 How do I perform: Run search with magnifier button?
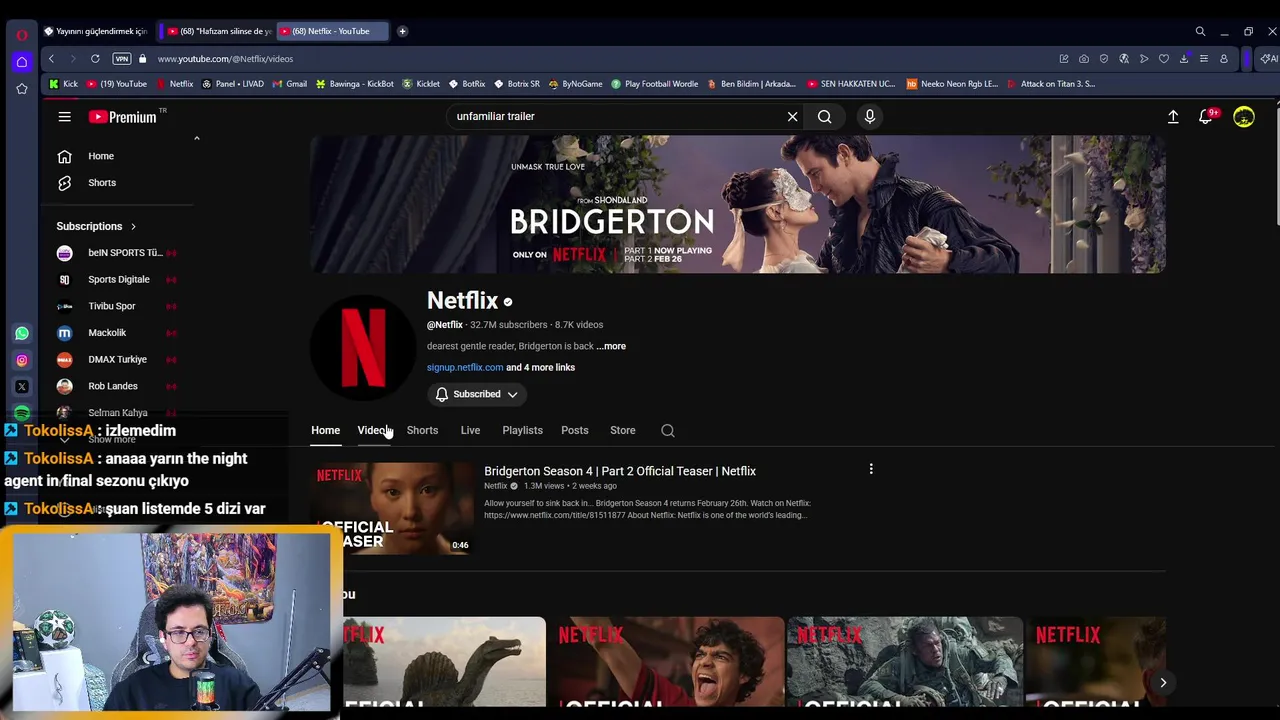[824, 117]
